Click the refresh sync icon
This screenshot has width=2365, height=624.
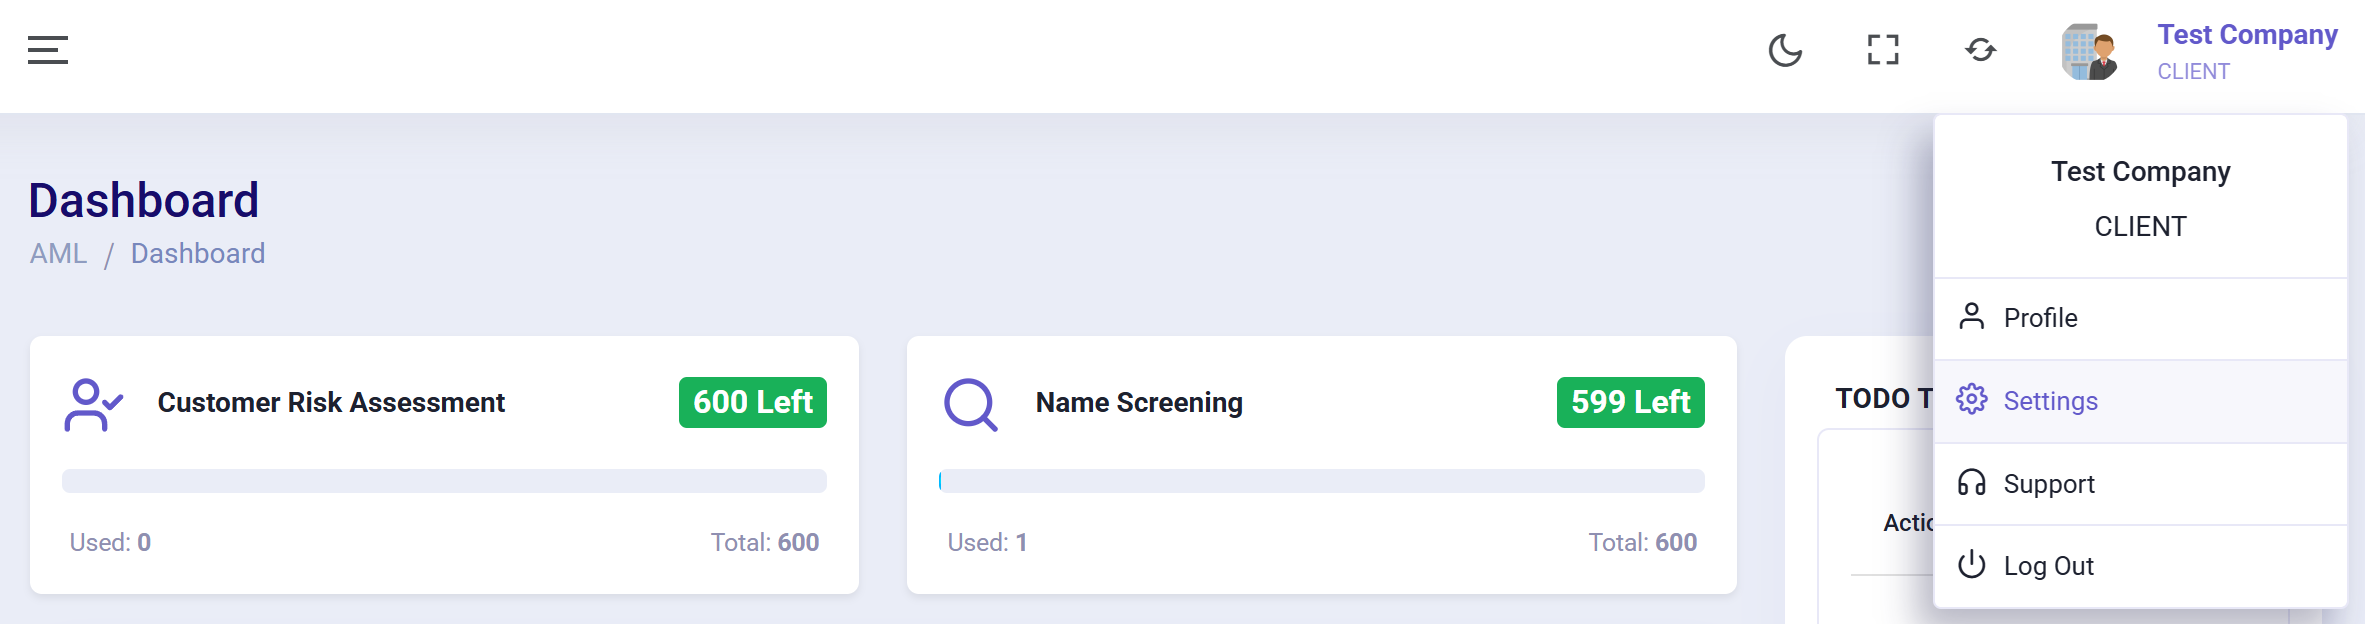click(1980, 50)
